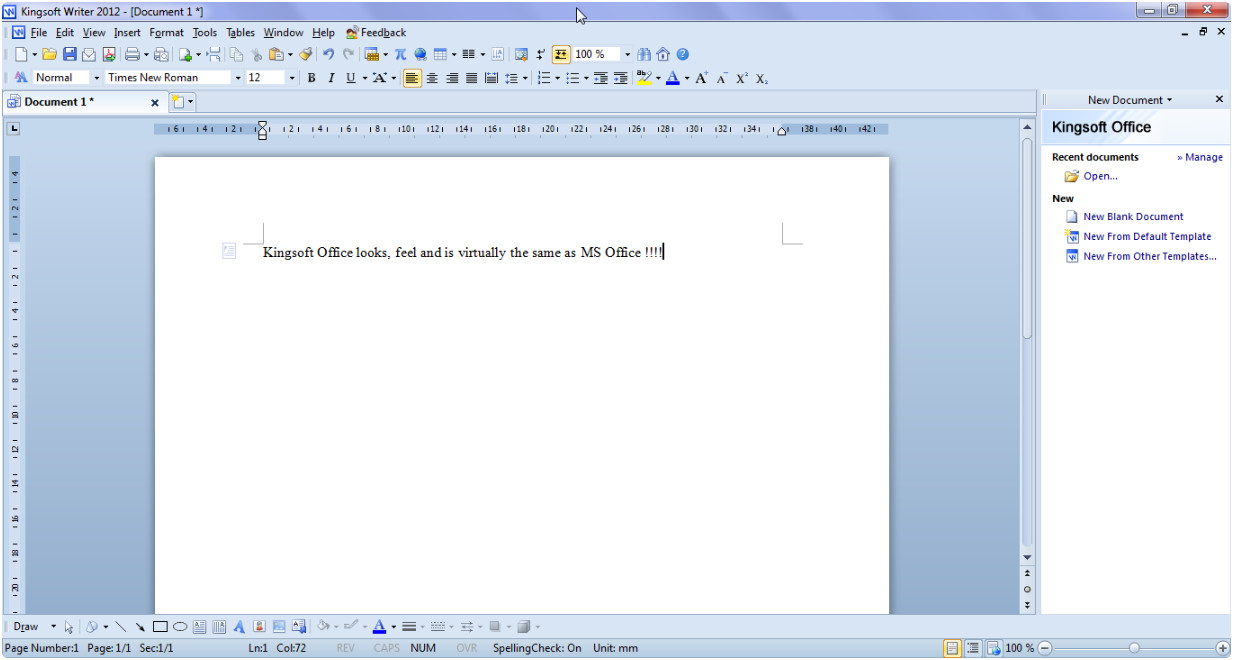1235x660 pixels.
Task: Insert an equation with the pi icon
Action: 400,54
